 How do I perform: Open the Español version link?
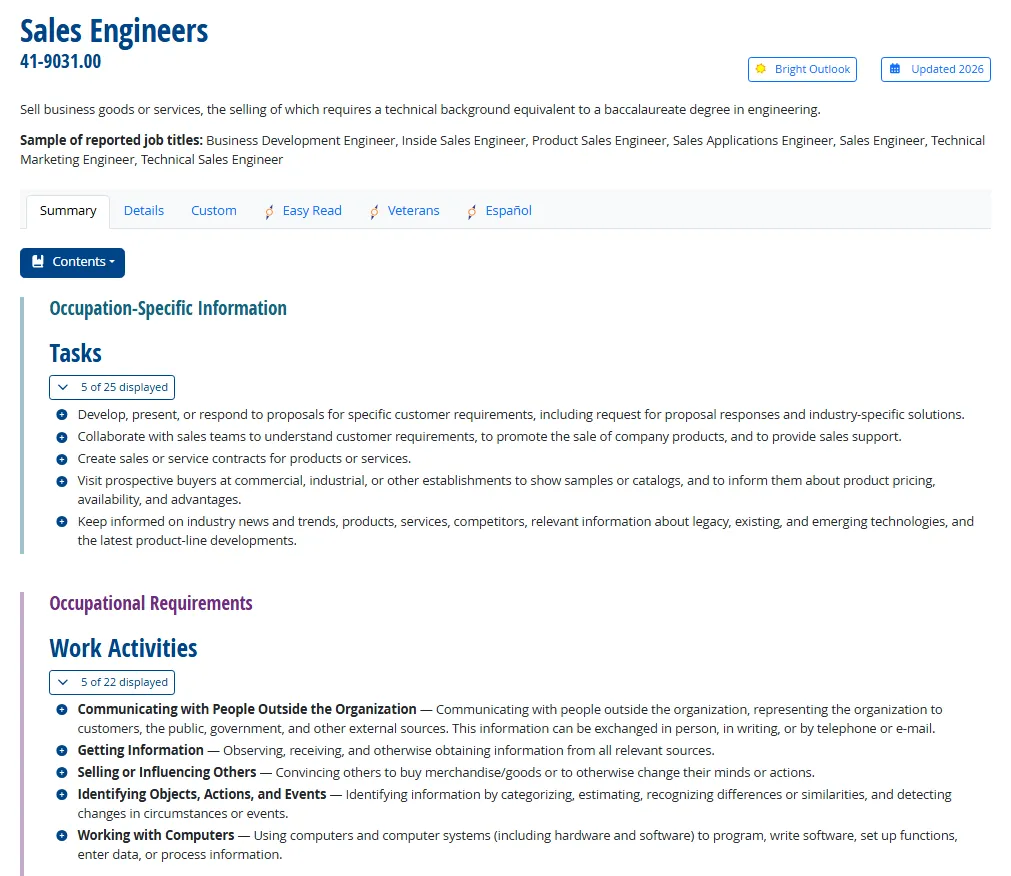click(x=509, y=211)
